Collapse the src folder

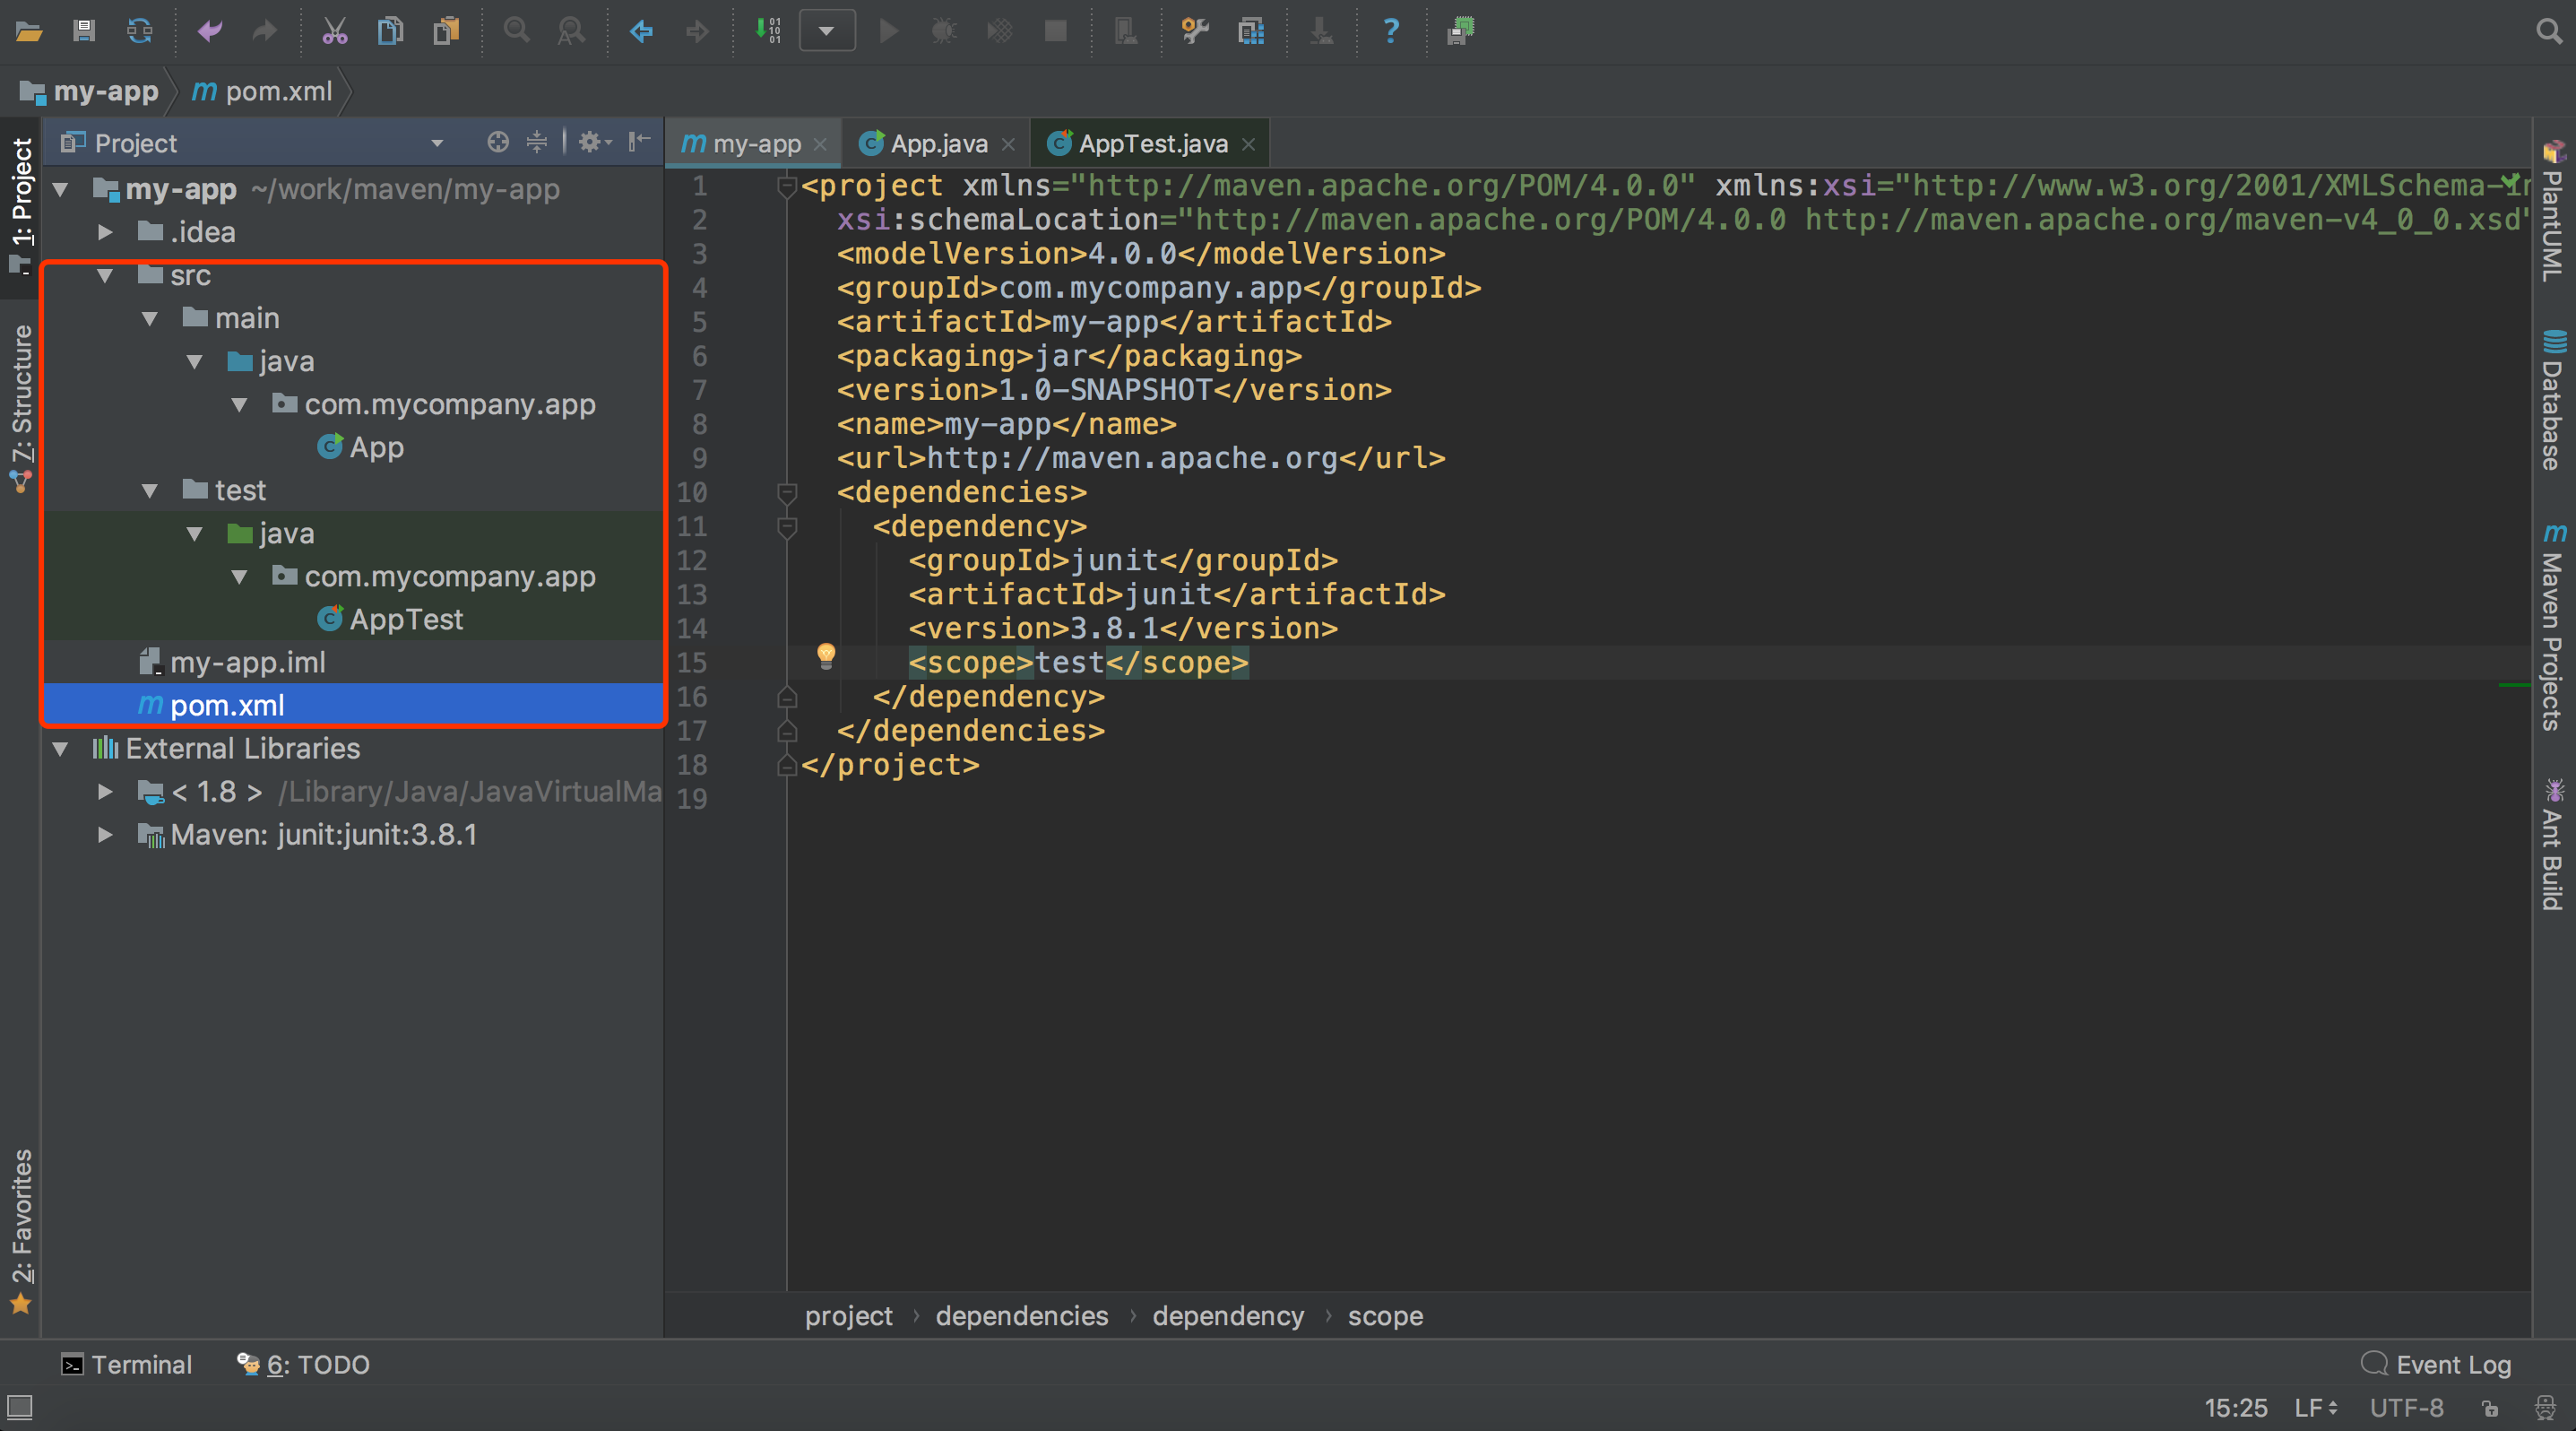105,275
